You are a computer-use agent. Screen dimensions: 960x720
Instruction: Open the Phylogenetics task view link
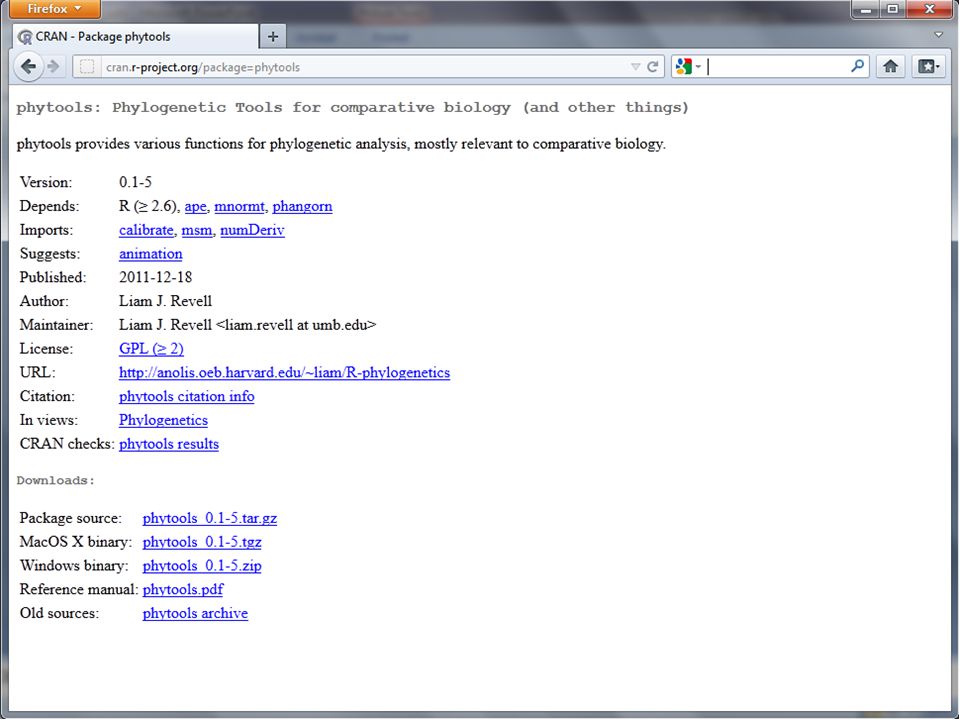[163, 421]
